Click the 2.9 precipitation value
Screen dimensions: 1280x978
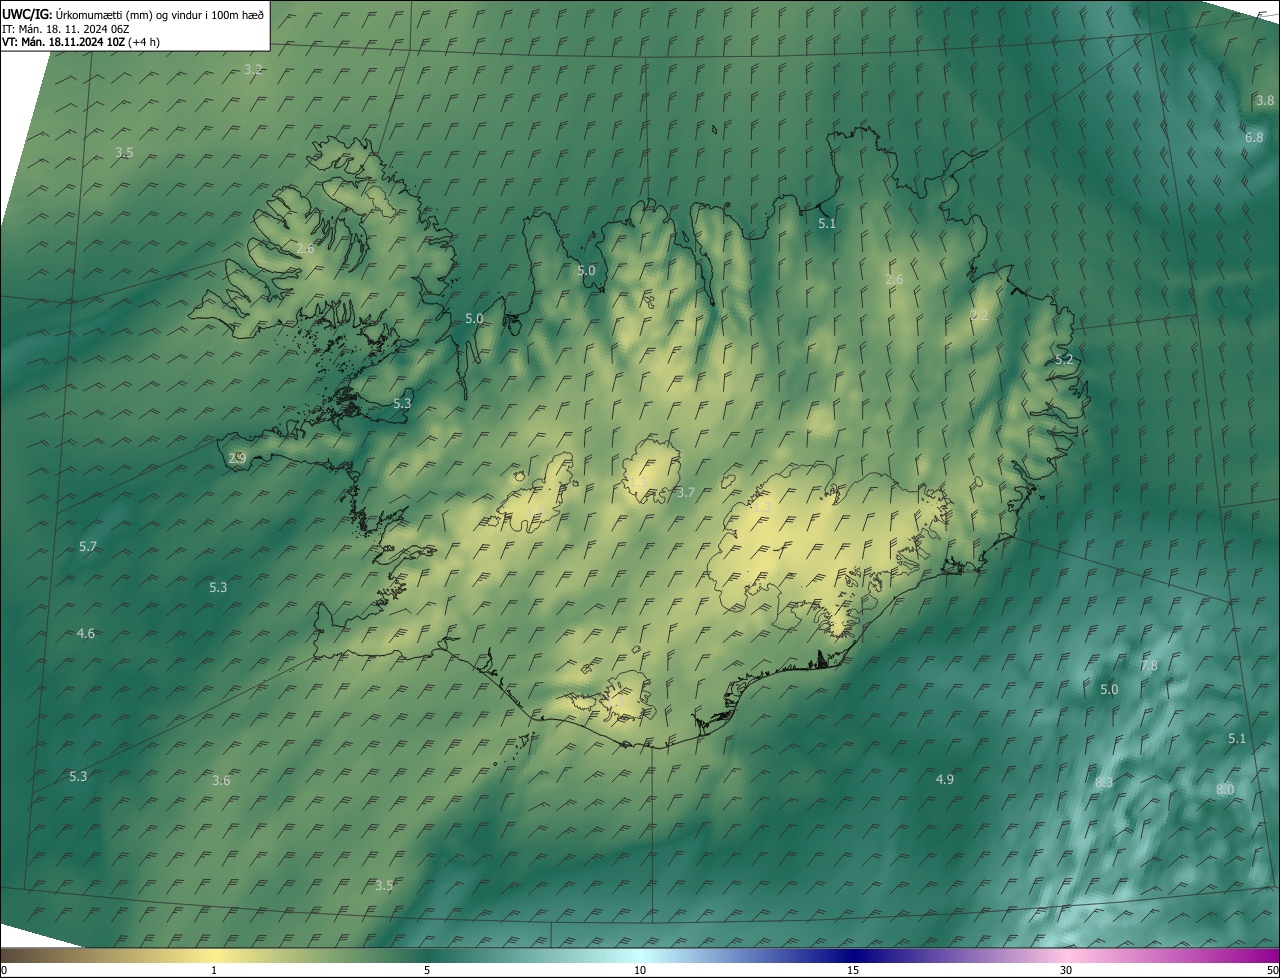tap(237, 458)
